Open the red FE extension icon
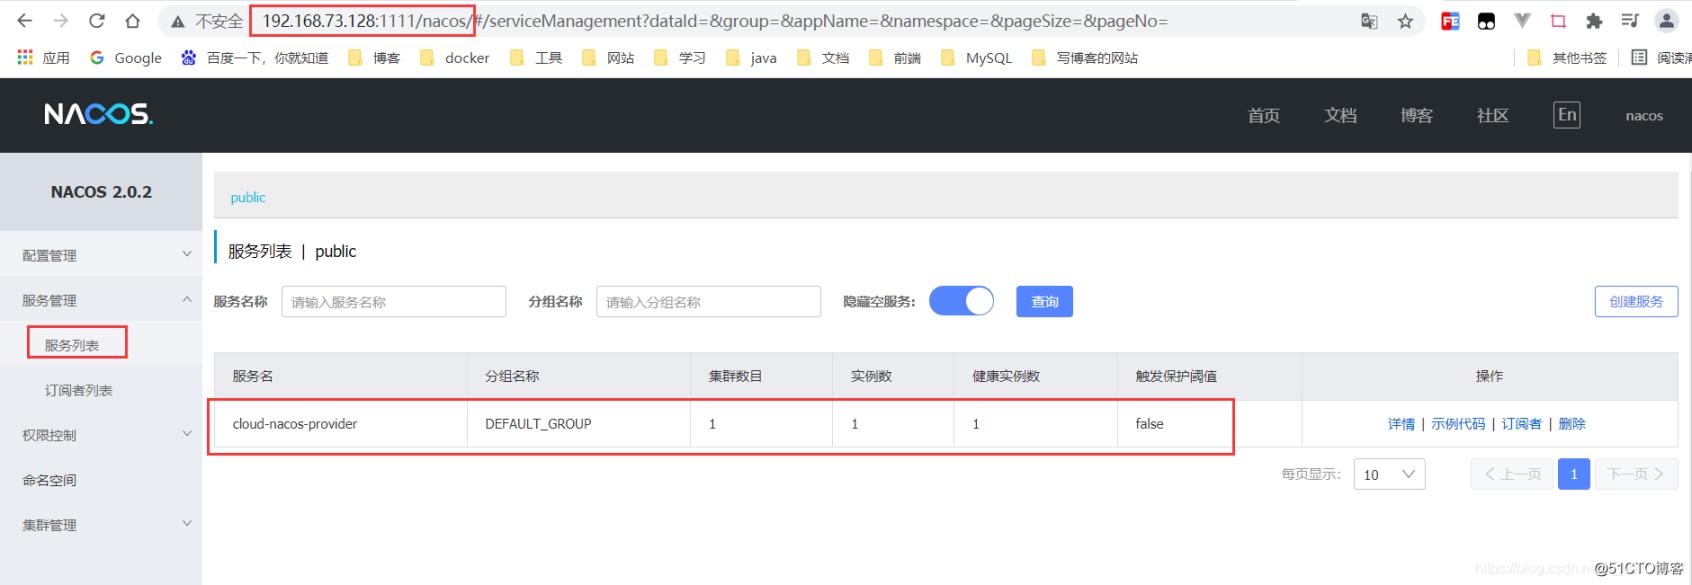 pos(1450,21)
